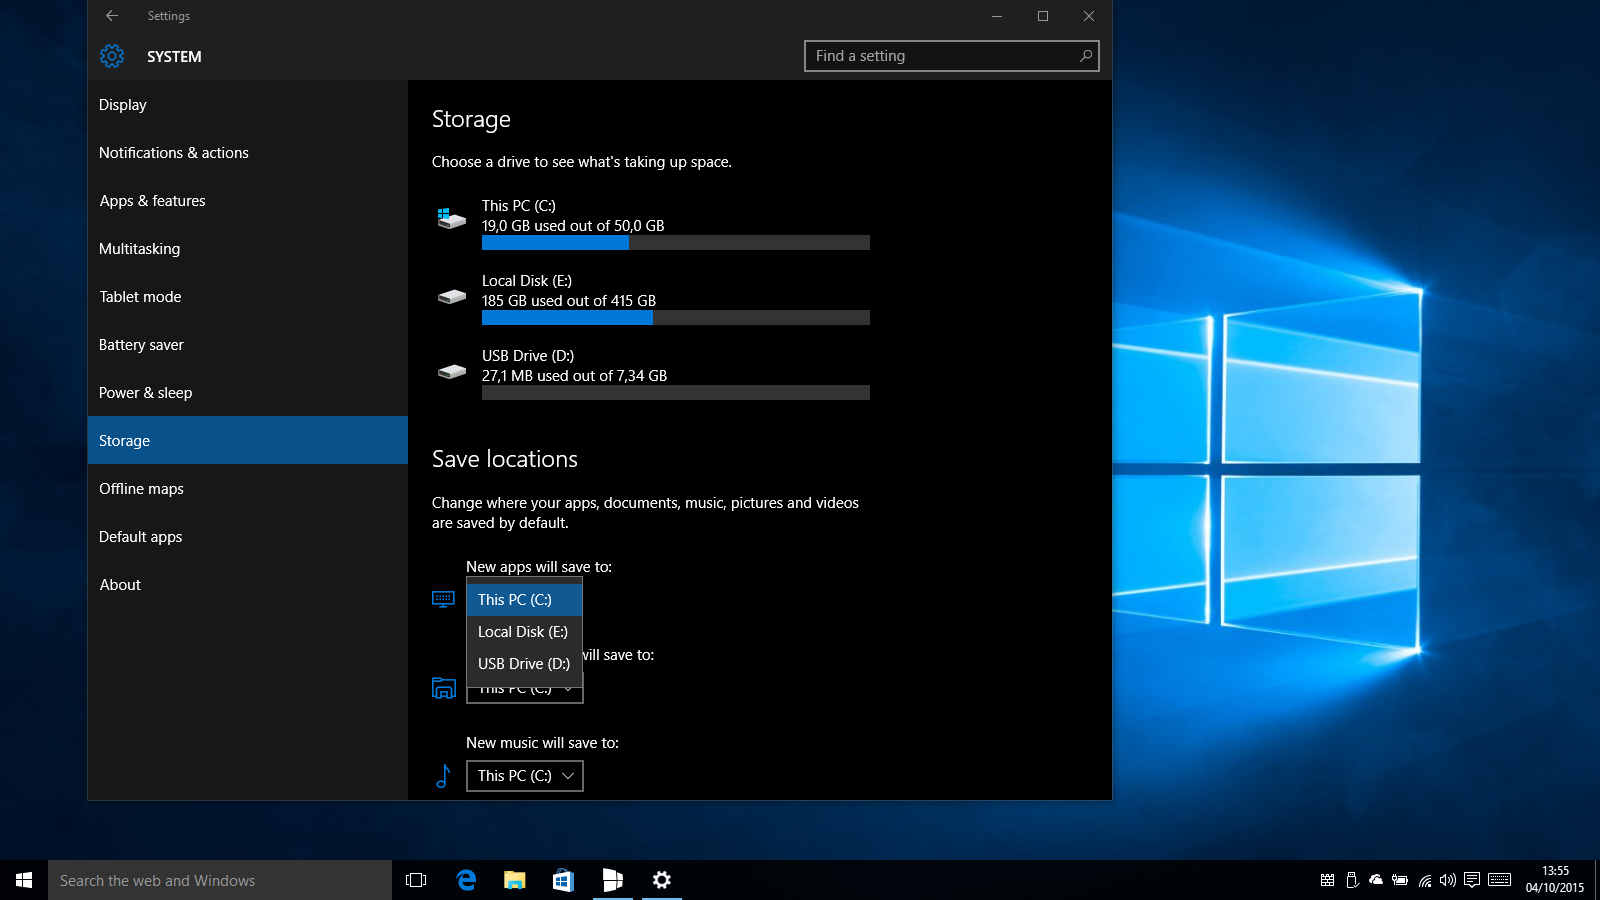Click the flag app icon next to Store on the taskbar

pos(612,880)
